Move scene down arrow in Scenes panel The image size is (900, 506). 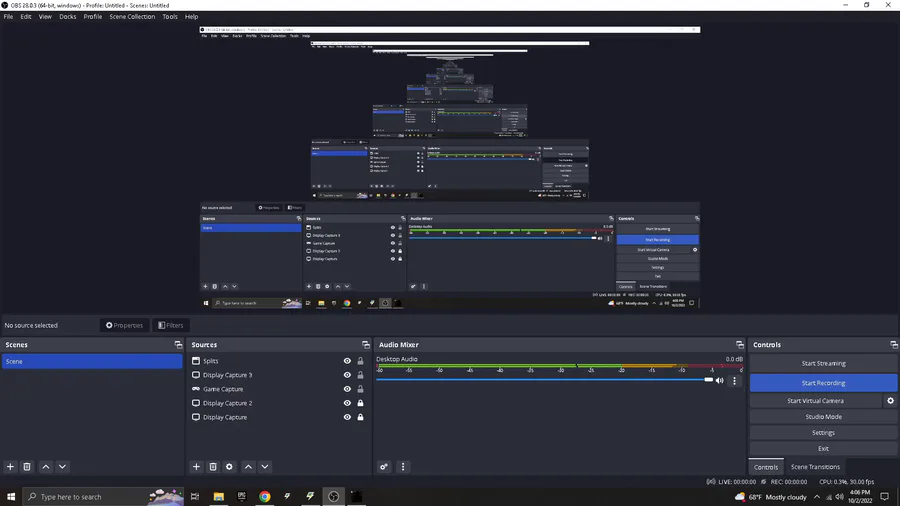pos(63,466)
